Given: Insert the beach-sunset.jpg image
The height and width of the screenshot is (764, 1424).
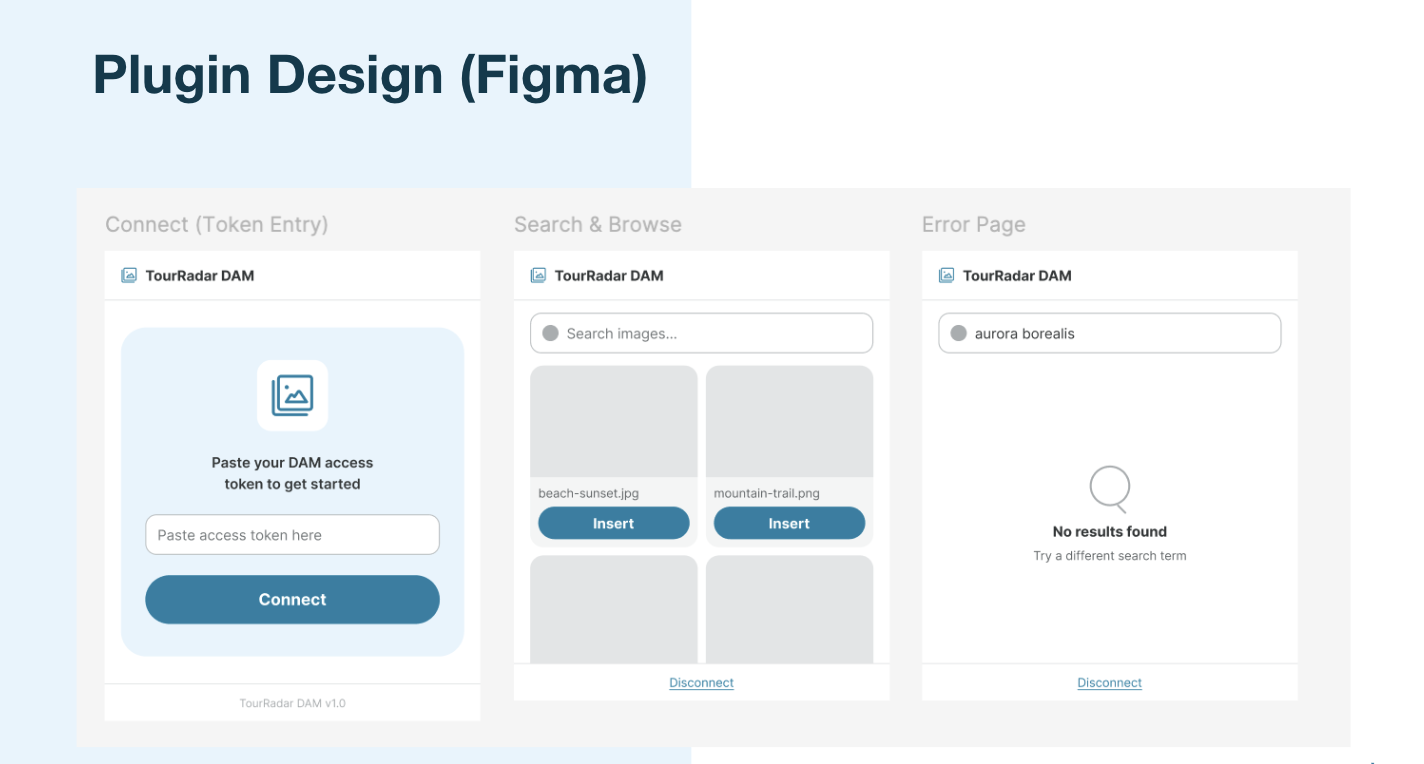Looking at the screenshot, I should [x=614, y=523].
